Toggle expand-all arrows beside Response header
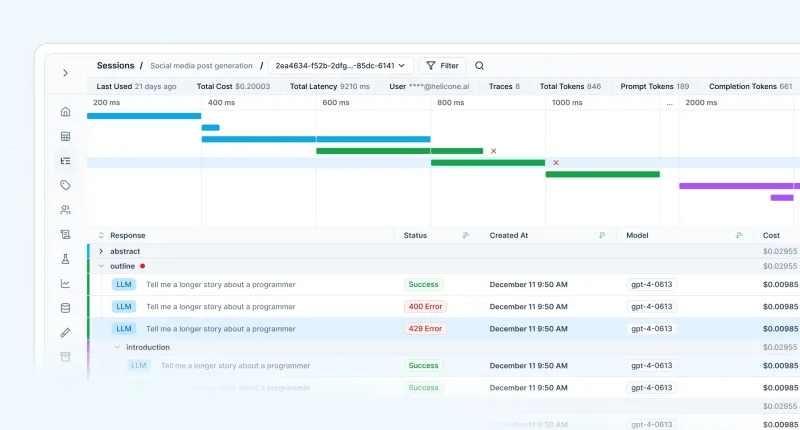Image resolution: width=800 pixels, height=430 pixels. coord(101,235)
